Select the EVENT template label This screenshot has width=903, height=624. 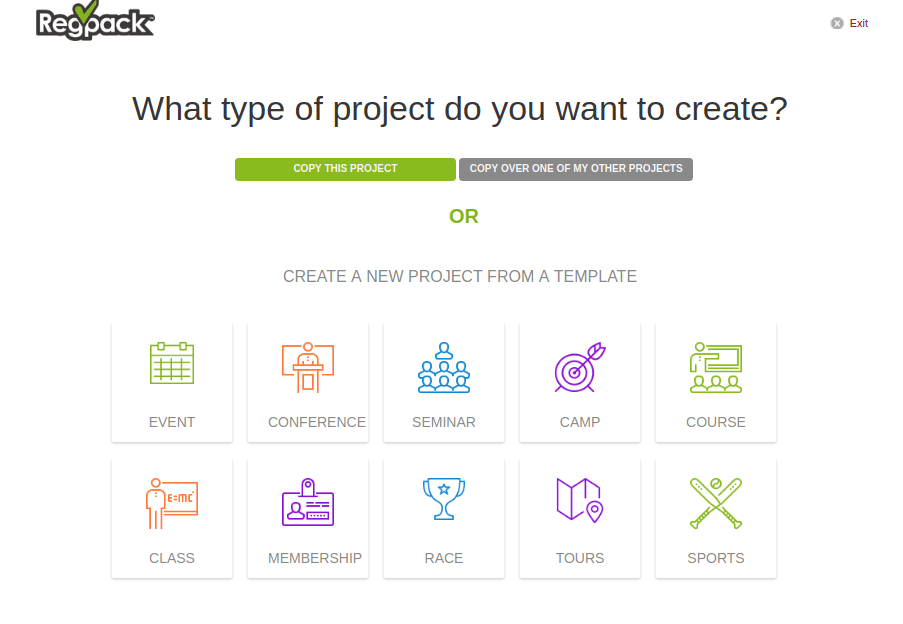pyautogui.click(x=172, y=422)
